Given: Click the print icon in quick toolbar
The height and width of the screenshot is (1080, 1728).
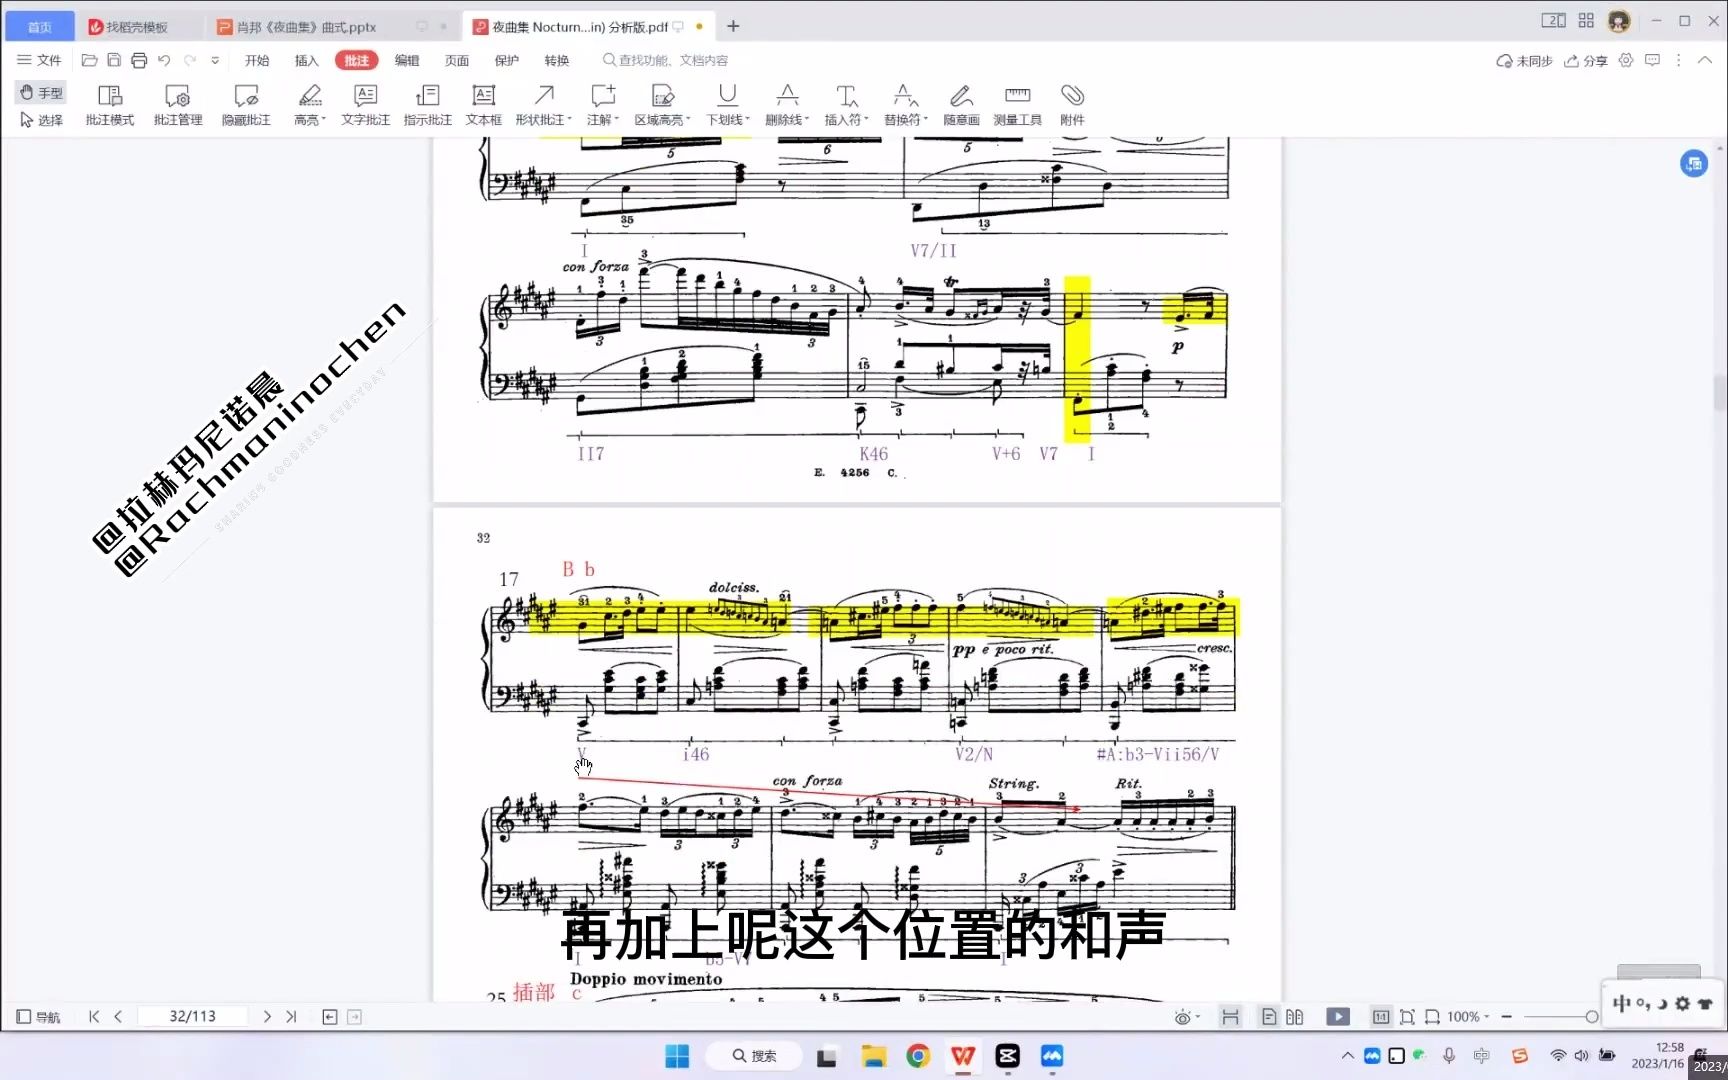Looking at the screenshot, I should point(139,60).
